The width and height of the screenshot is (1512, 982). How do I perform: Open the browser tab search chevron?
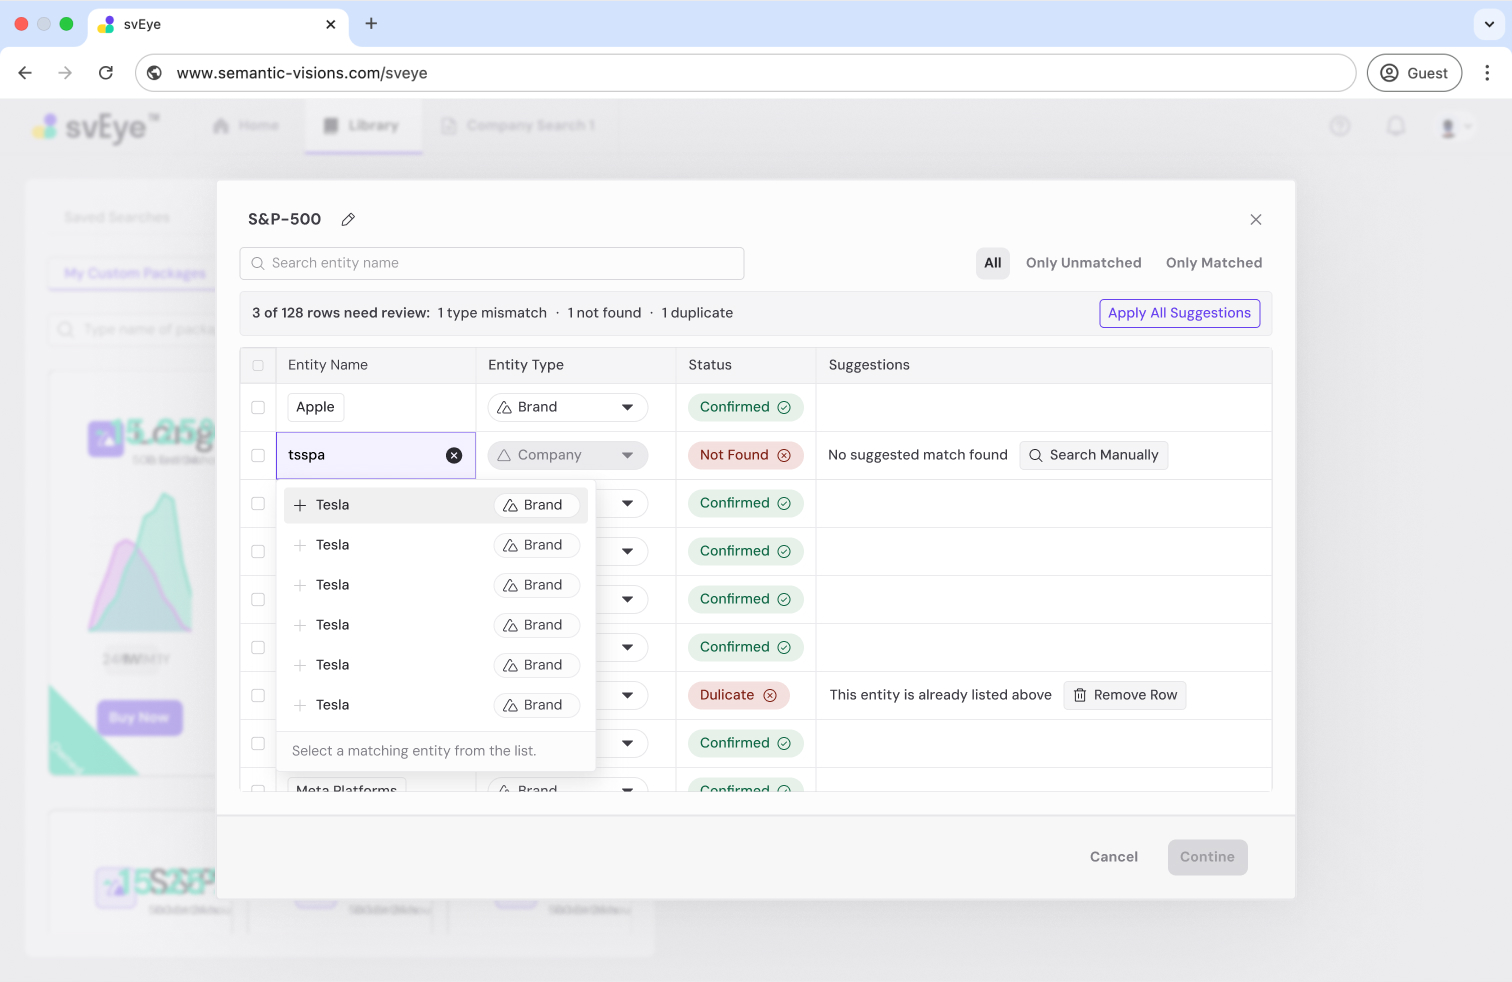click(1489, 24)
